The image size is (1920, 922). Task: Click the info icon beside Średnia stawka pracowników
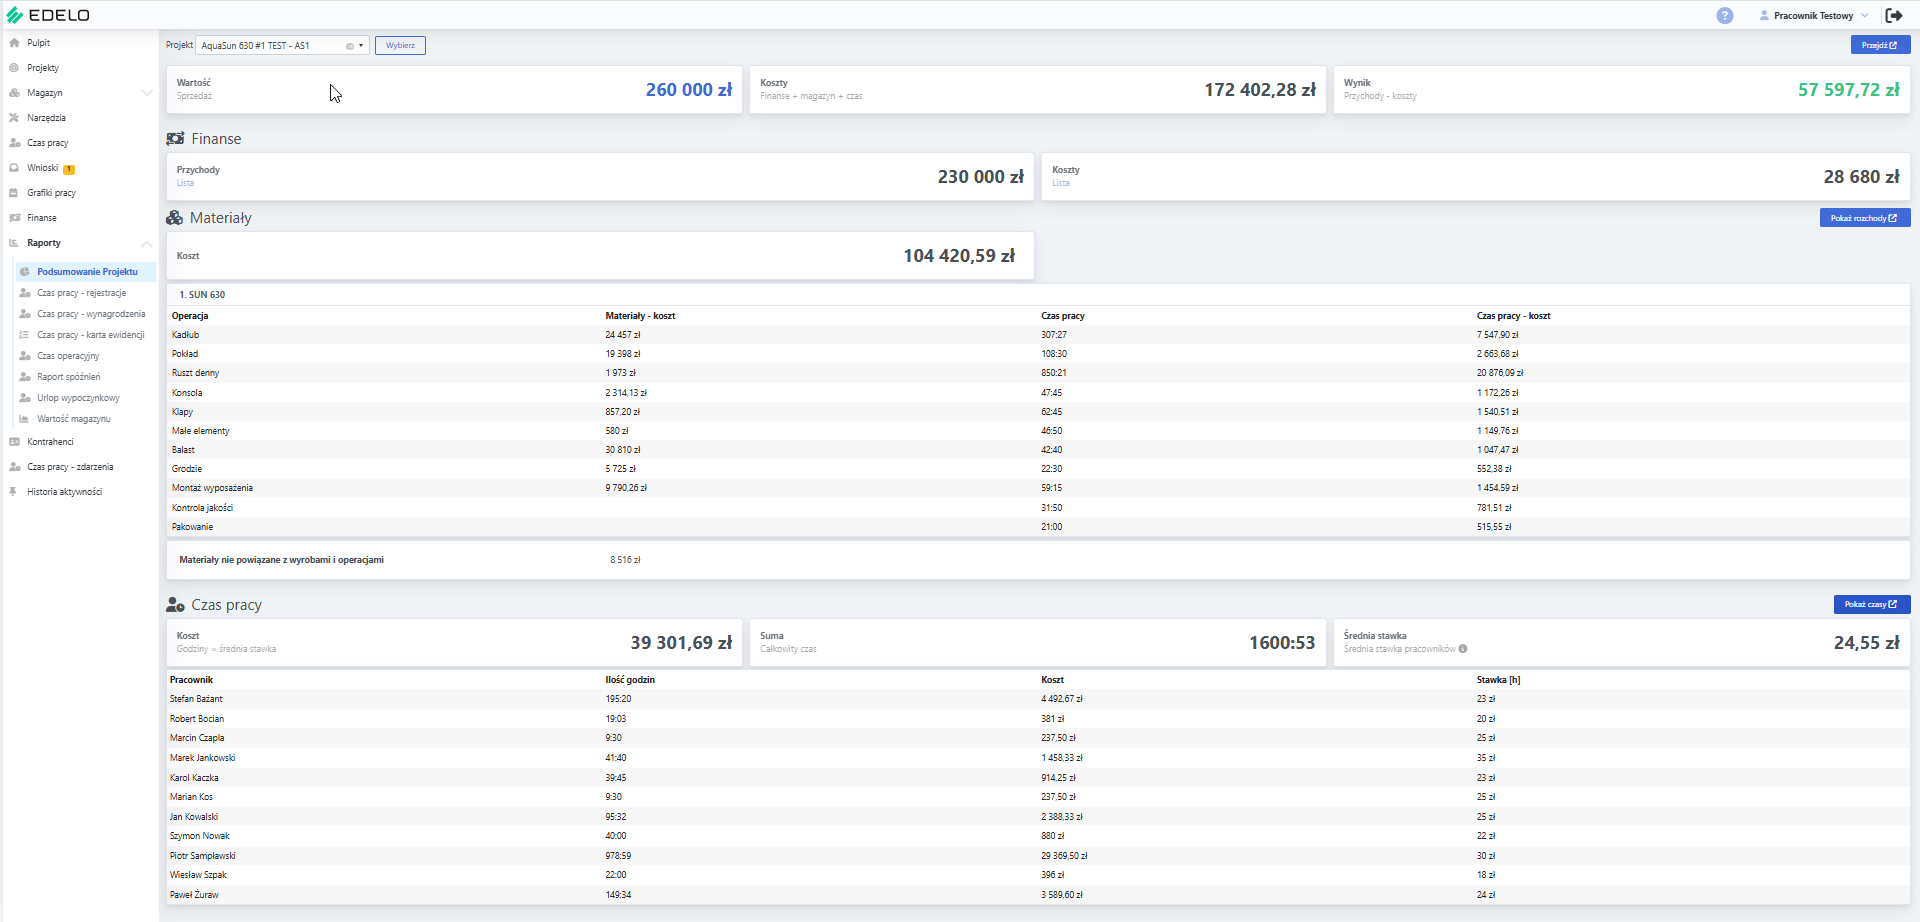pyautogui.click(x=1463, y=649)
